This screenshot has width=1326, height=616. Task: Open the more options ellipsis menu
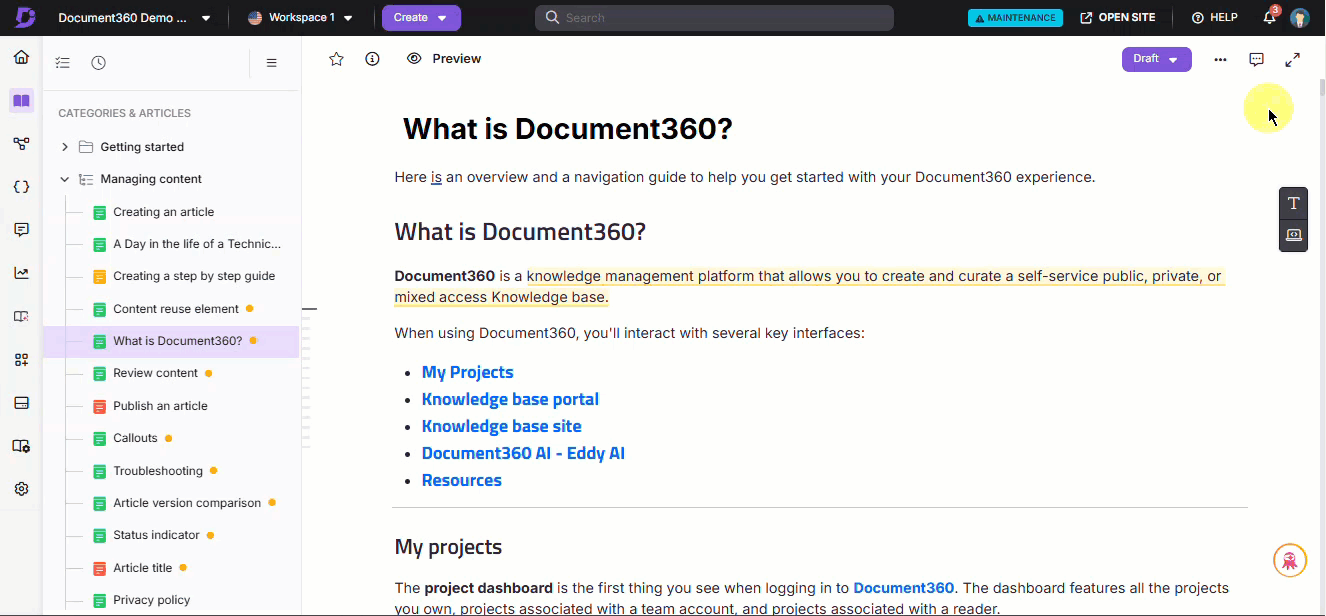tap(1220, 60)
